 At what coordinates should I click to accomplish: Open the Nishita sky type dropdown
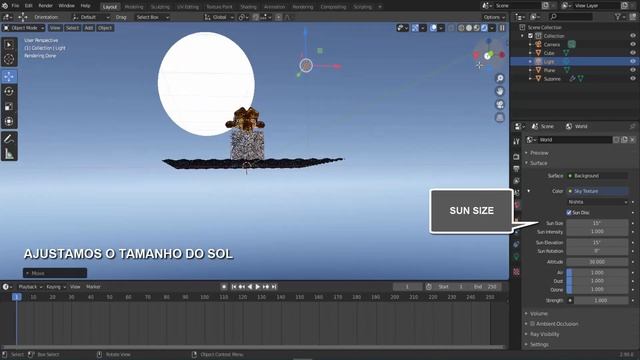(597, 202)
